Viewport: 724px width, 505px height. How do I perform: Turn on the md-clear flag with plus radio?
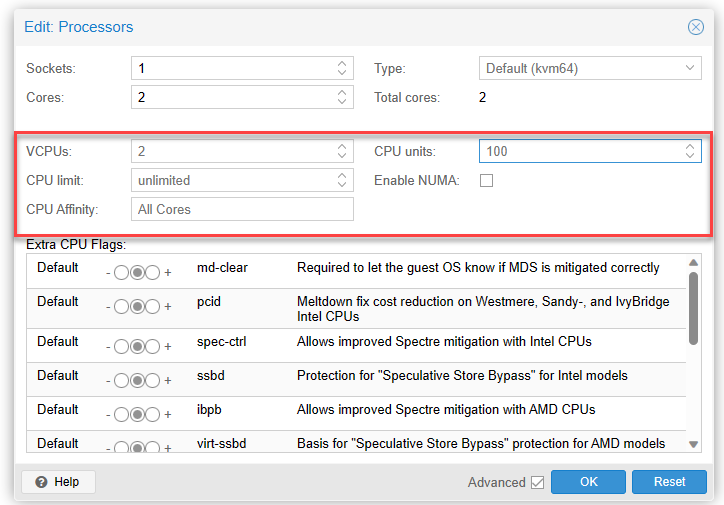[x=153, y=273]
